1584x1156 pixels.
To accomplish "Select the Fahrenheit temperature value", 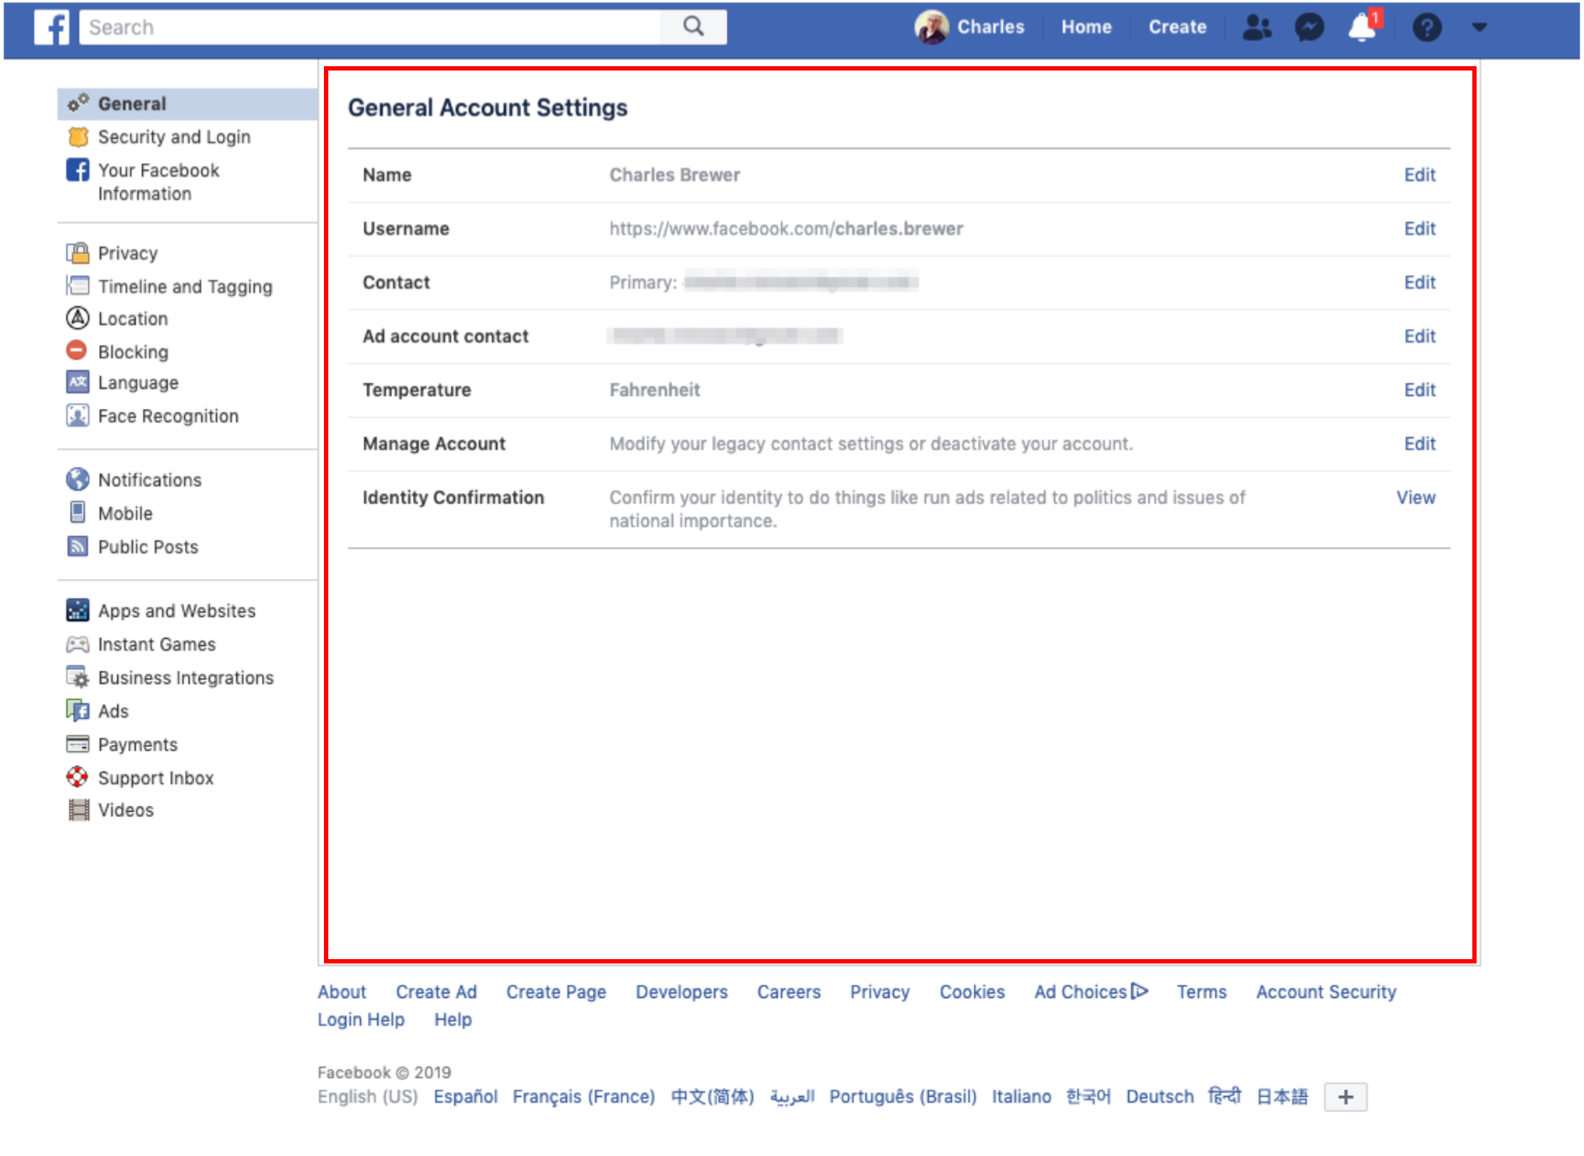I will point(655,390).
